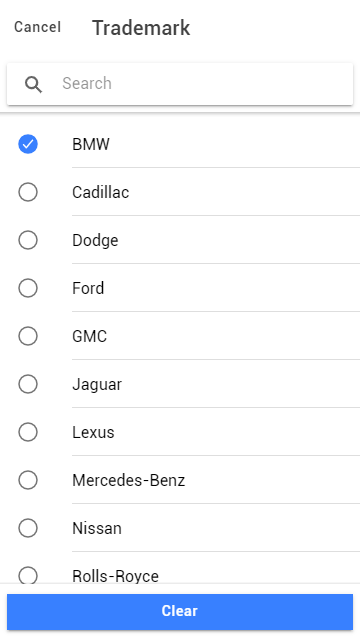360x640 pixels.
Task: Click the Cadillac text label
Action: click(100, 192)
